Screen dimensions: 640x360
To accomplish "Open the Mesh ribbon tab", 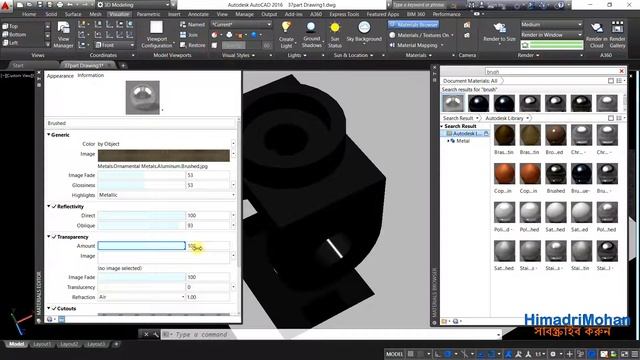I will click(95, 14).
